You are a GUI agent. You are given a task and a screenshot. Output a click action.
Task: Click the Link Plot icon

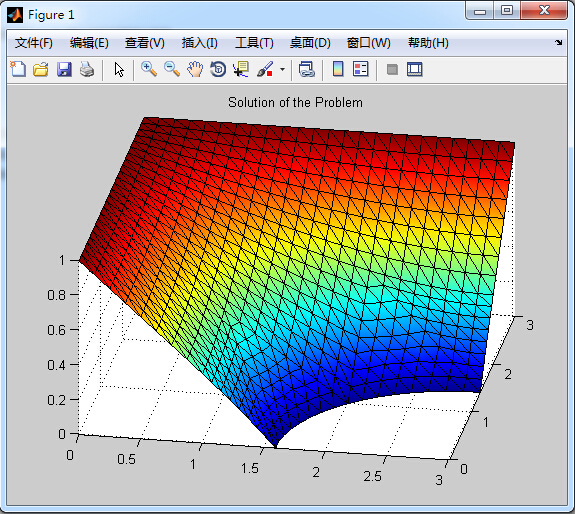[307, 69]
